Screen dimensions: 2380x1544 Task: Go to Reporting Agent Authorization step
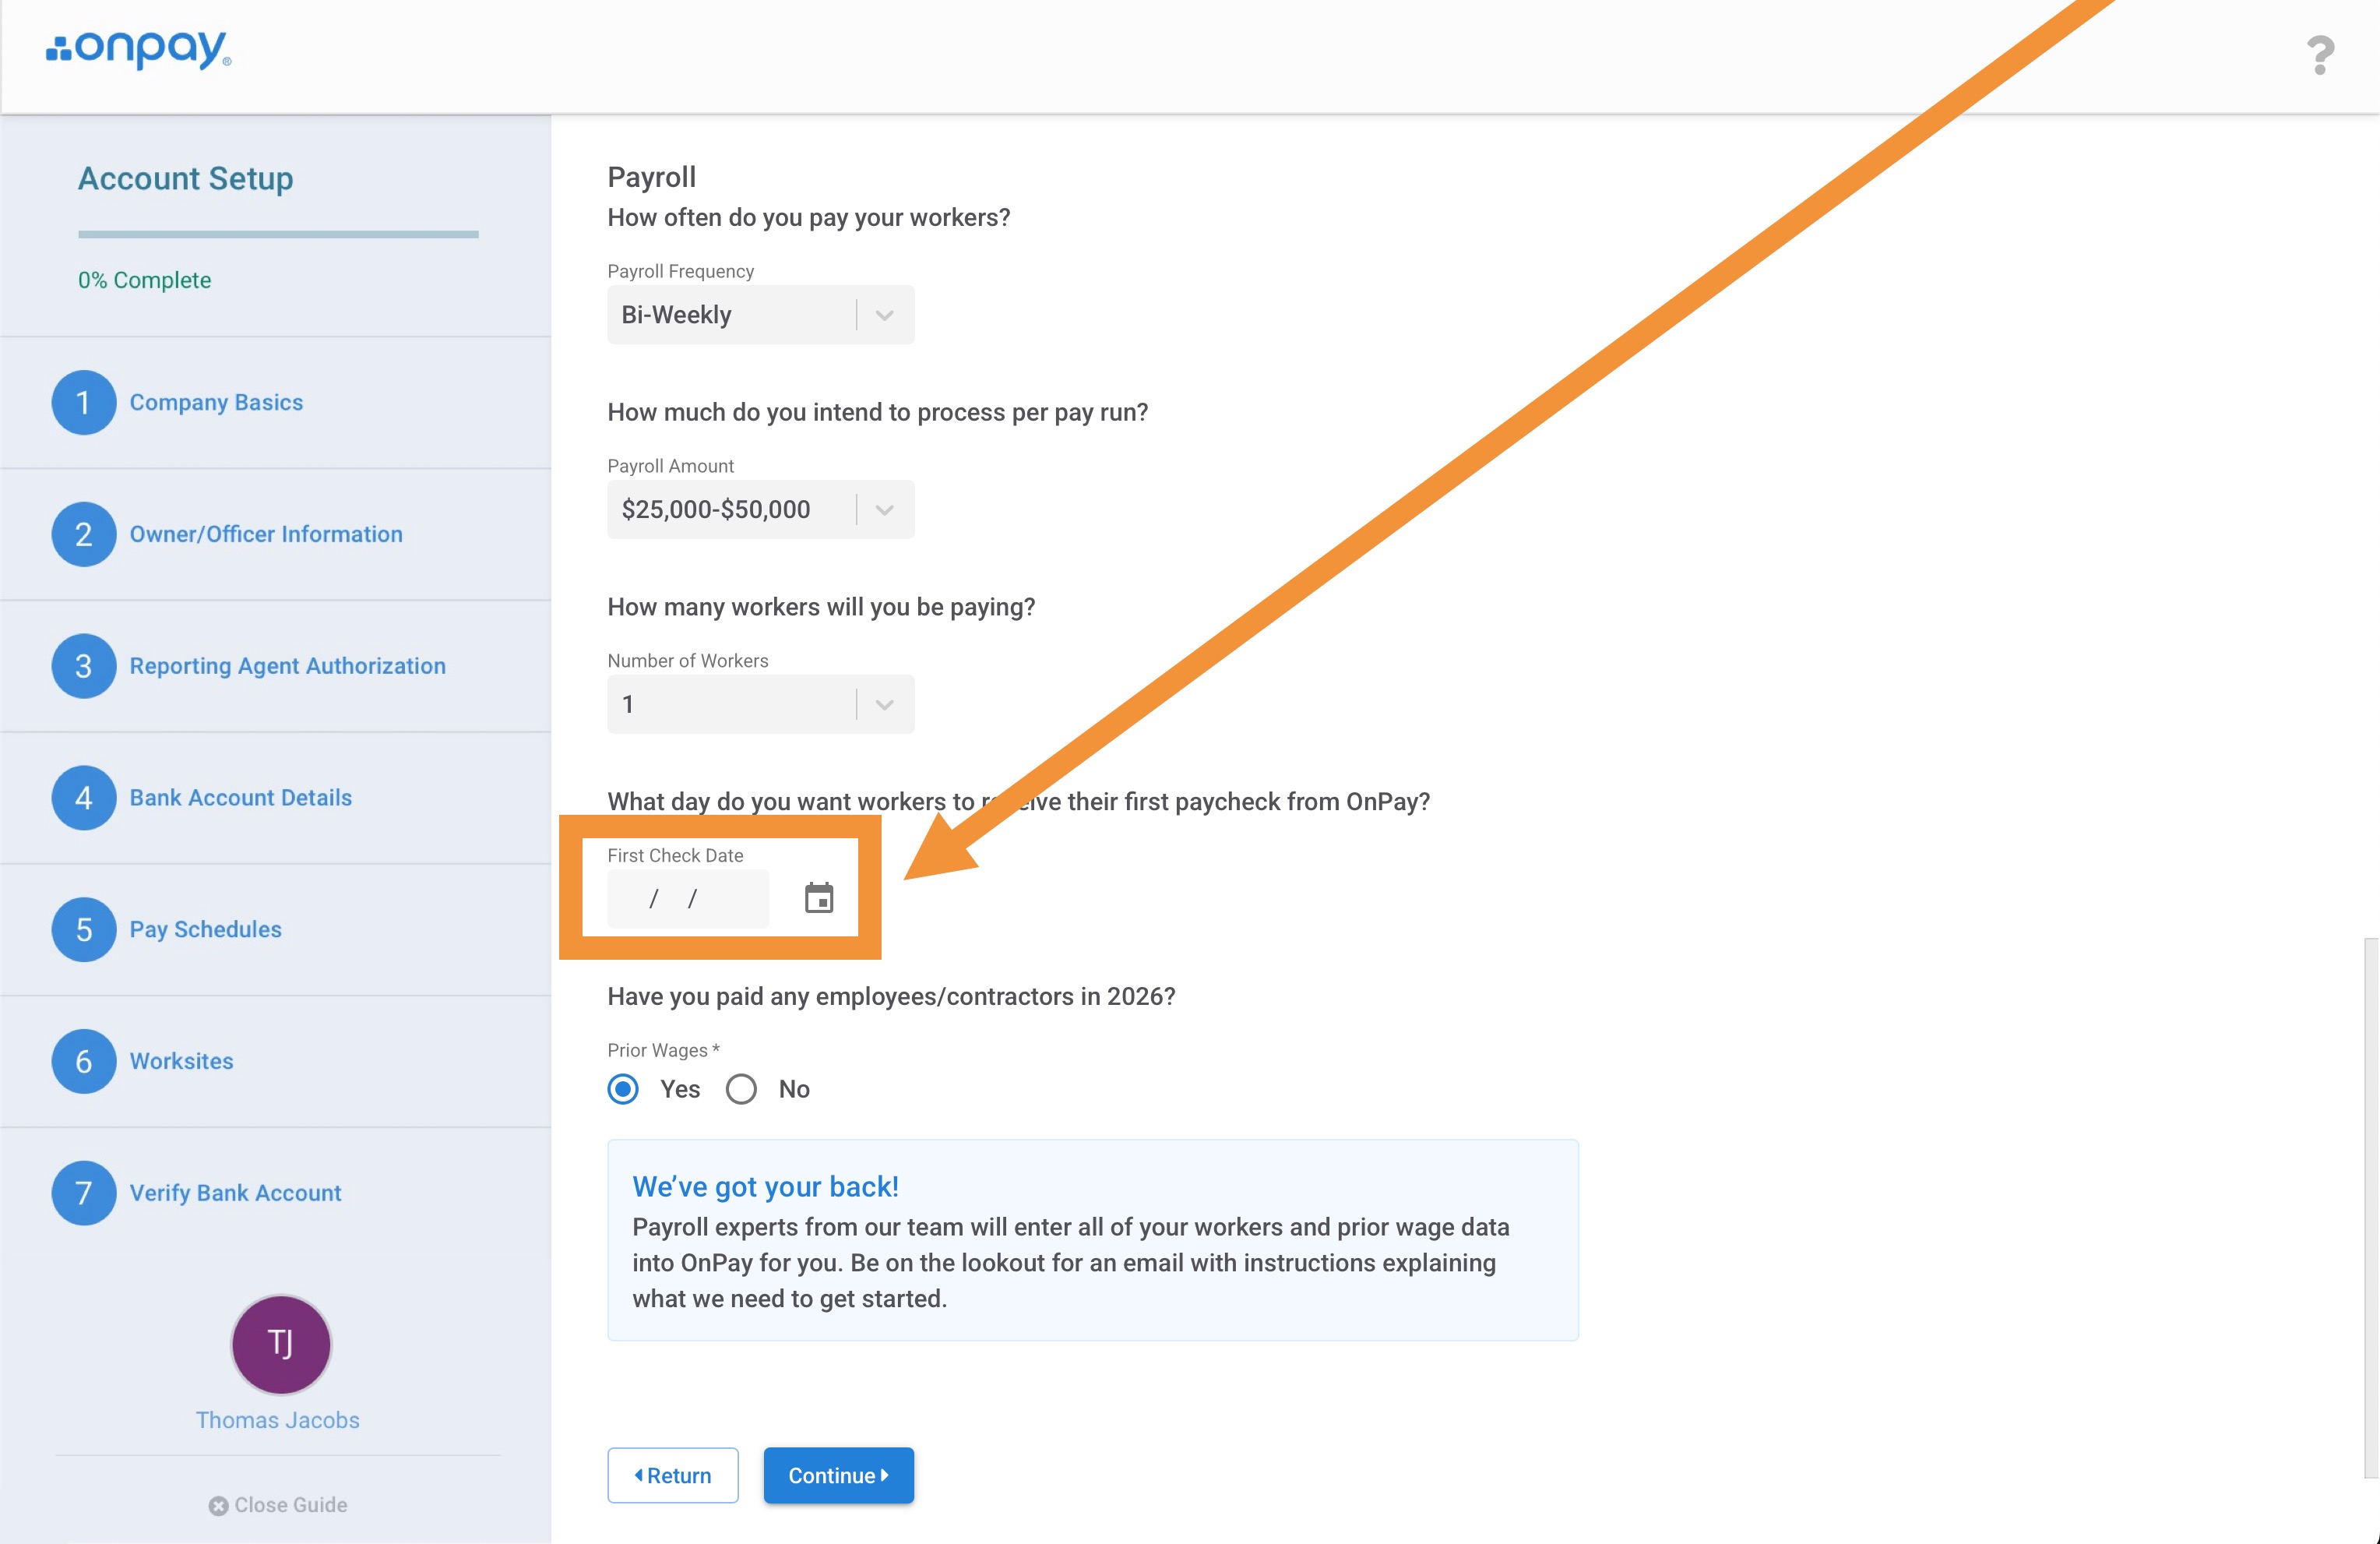pos(287,666)
